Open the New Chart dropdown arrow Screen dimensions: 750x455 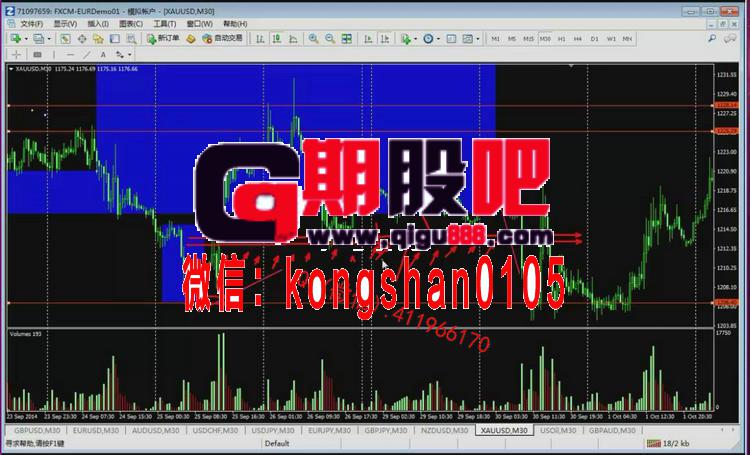pyautogui.click(x=25, y=39)
